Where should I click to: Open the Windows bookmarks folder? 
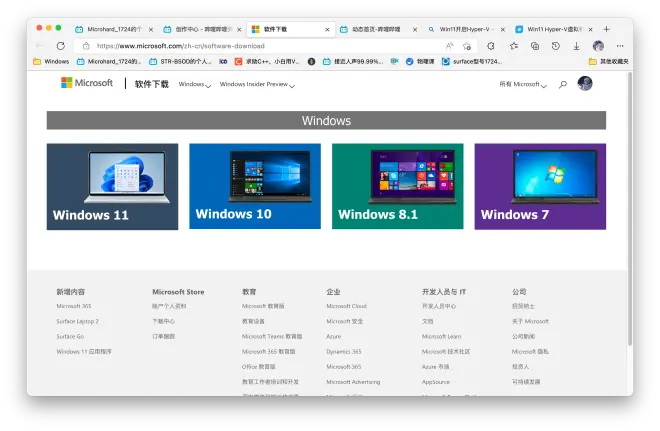pos(51,61)
